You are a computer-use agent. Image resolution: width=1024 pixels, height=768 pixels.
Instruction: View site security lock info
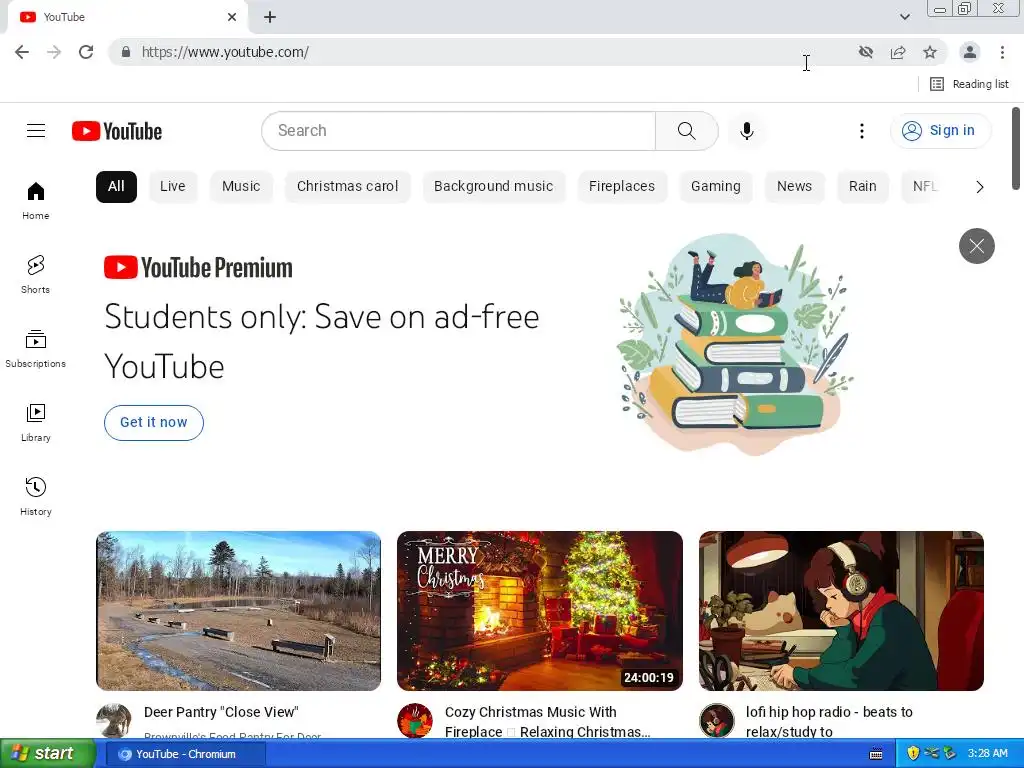(x=126, y=52)
